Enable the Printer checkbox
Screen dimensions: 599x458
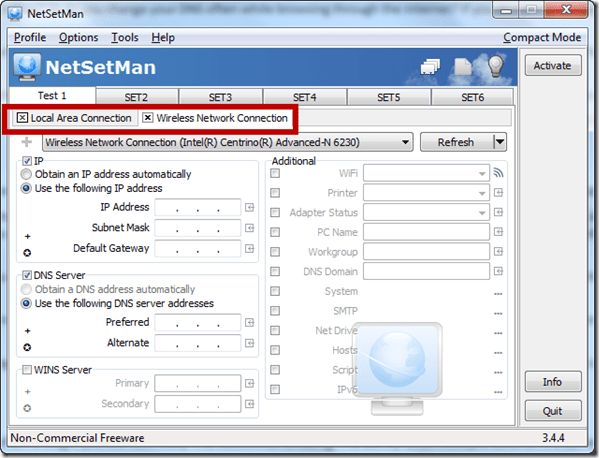(x=275, y=193)
